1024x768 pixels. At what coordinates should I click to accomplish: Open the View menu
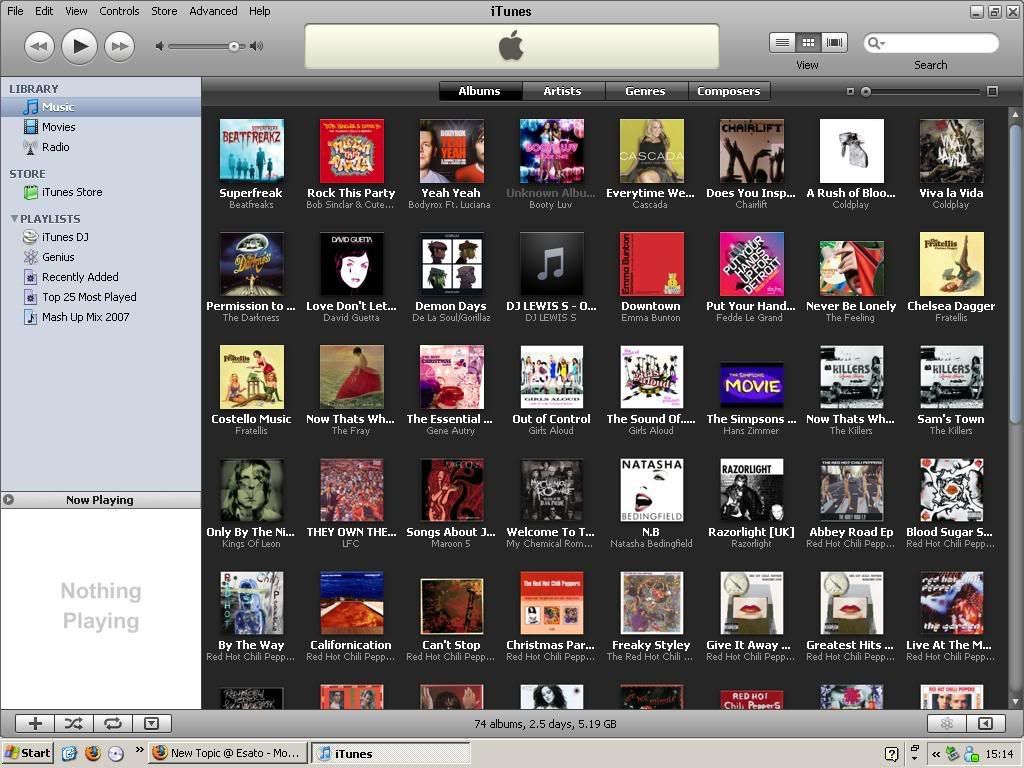[76, 11]
